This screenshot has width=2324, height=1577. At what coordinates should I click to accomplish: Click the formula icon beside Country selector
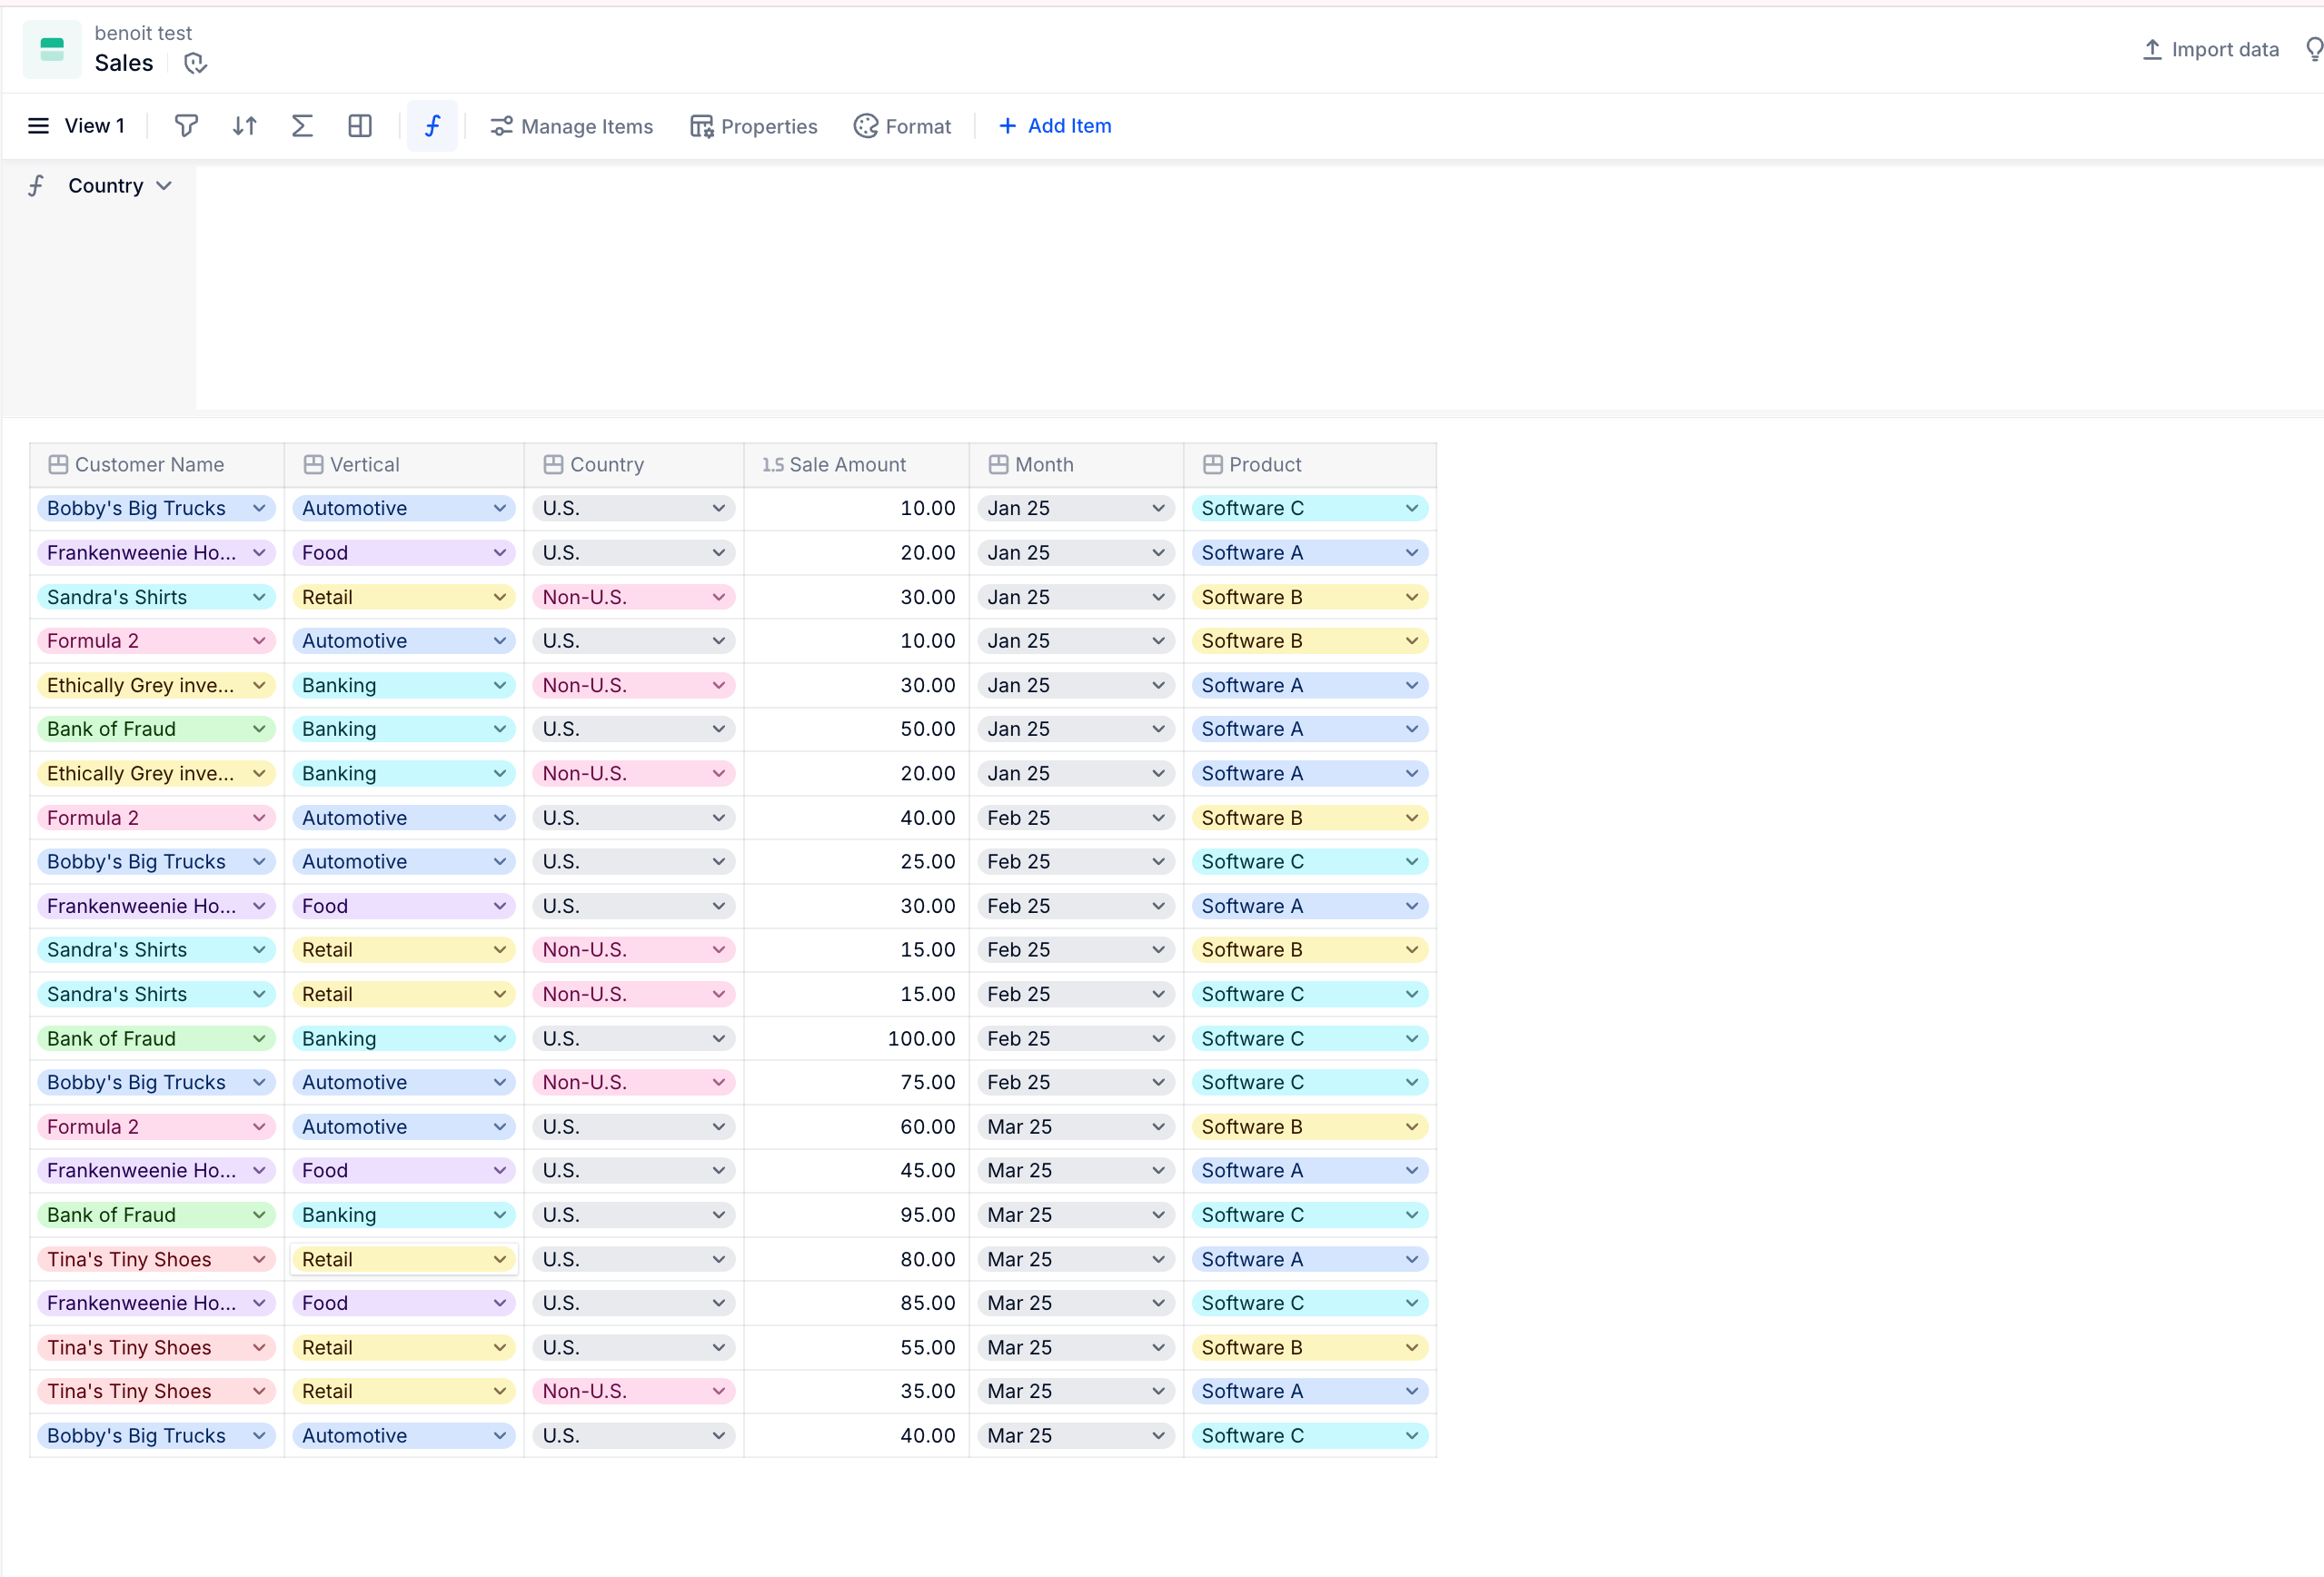[x=37, y=186]
